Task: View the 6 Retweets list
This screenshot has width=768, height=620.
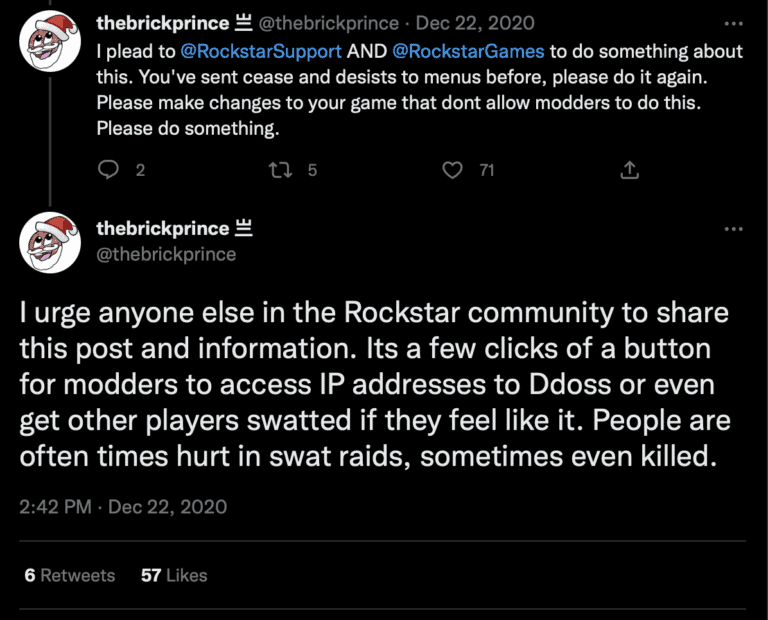Action: point(68,575)
